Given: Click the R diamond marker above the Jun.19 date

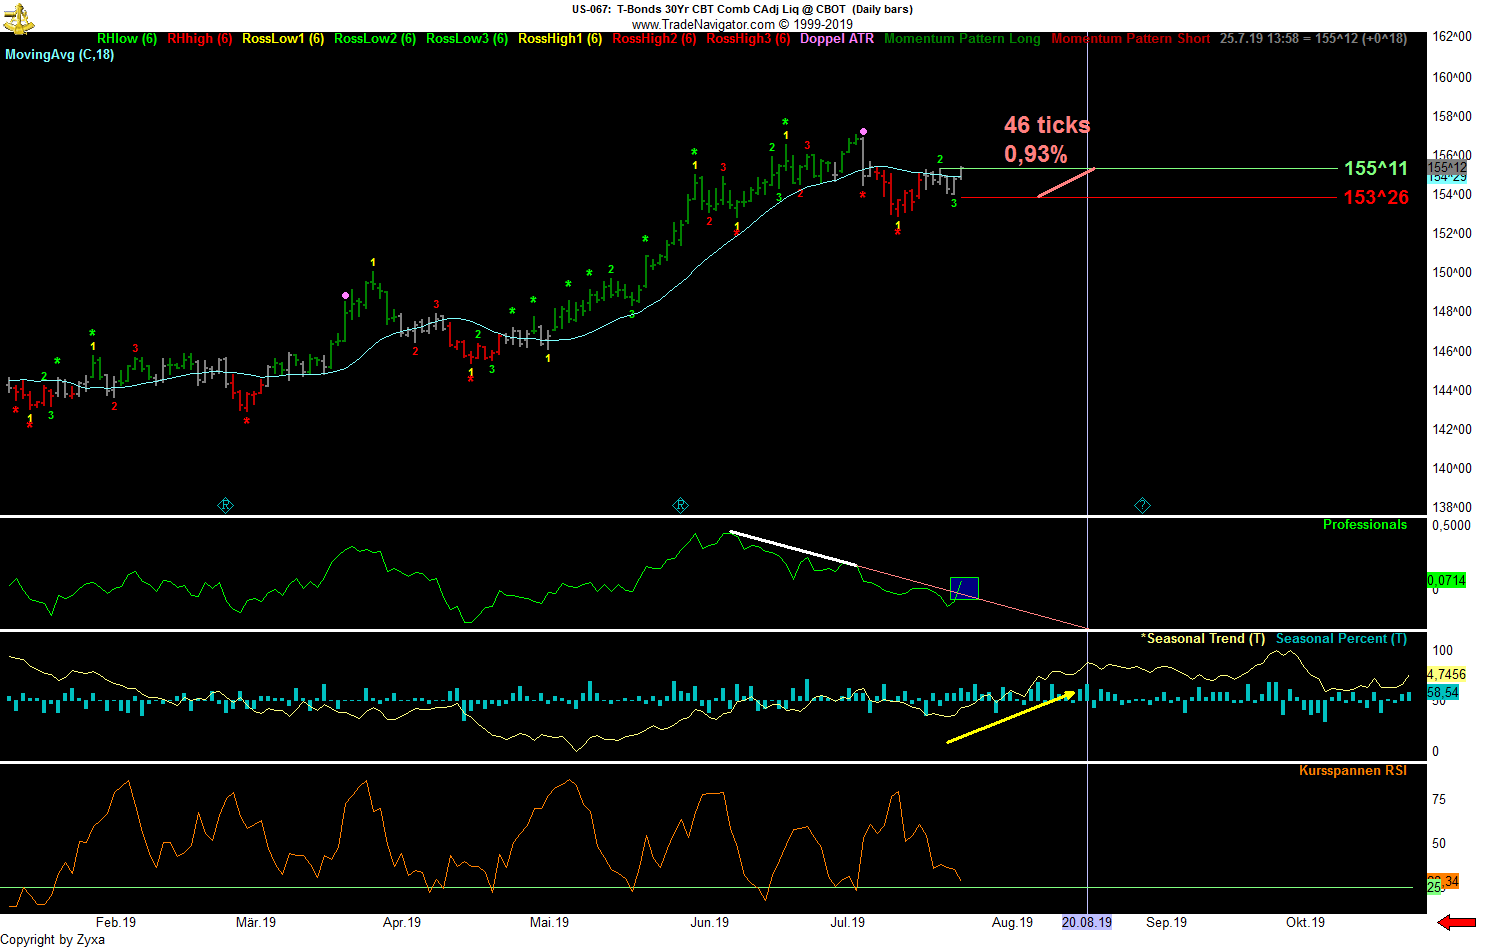Looking at the screenshot, I should pyautogui.click(x=680, y=506).
